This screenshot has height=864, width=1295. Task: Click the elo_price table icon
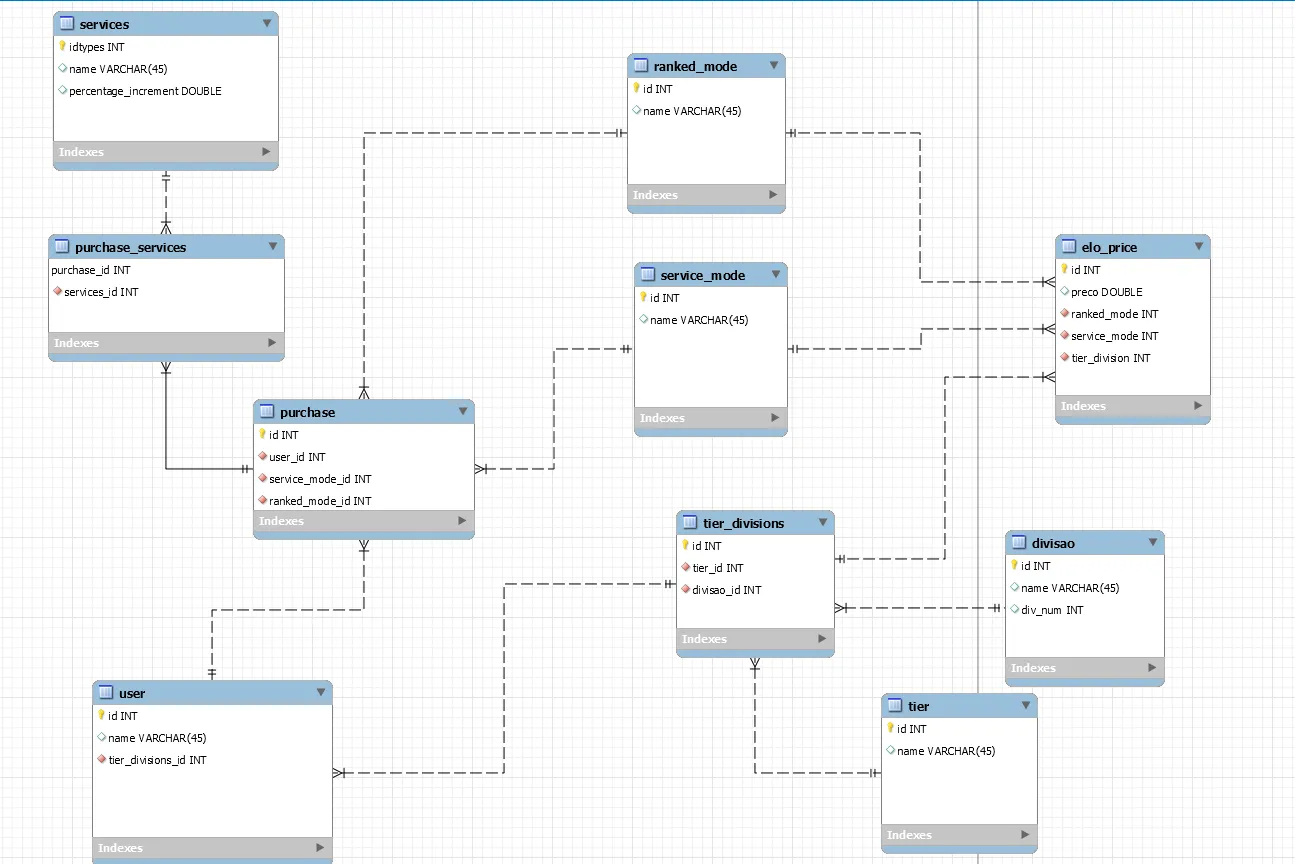[x=1069, y=247]
